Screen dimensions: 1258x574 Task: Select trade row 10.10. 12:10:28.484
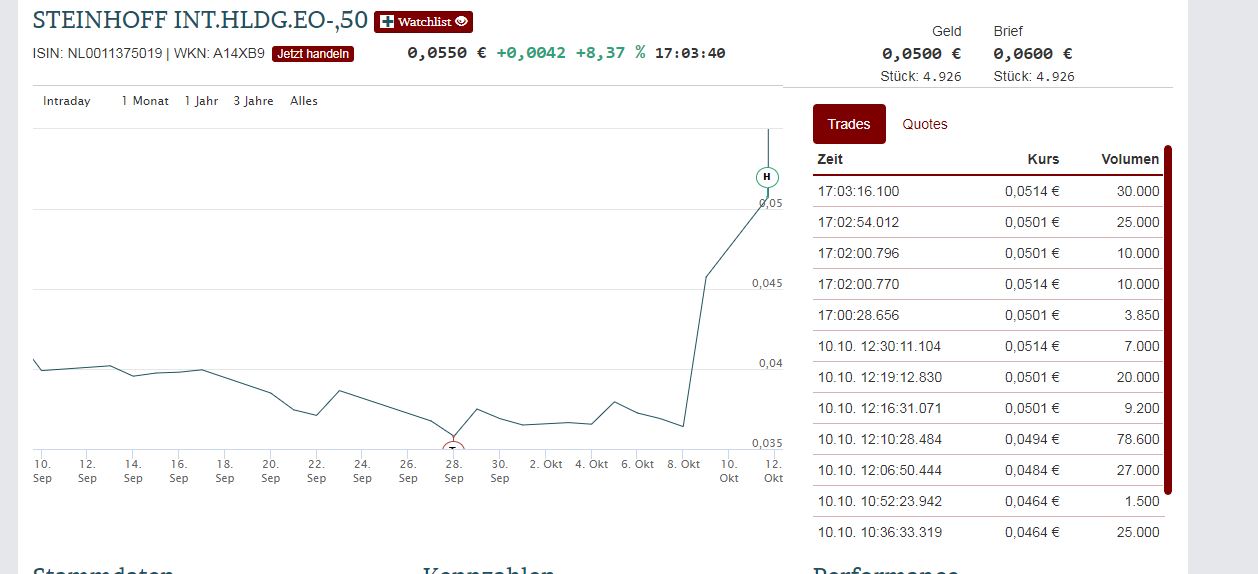point(988,439)
